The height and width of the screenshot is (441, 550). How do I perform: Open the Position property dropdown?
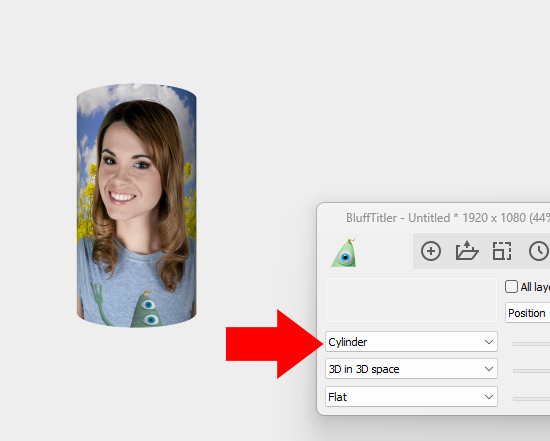tap(527, 313)
